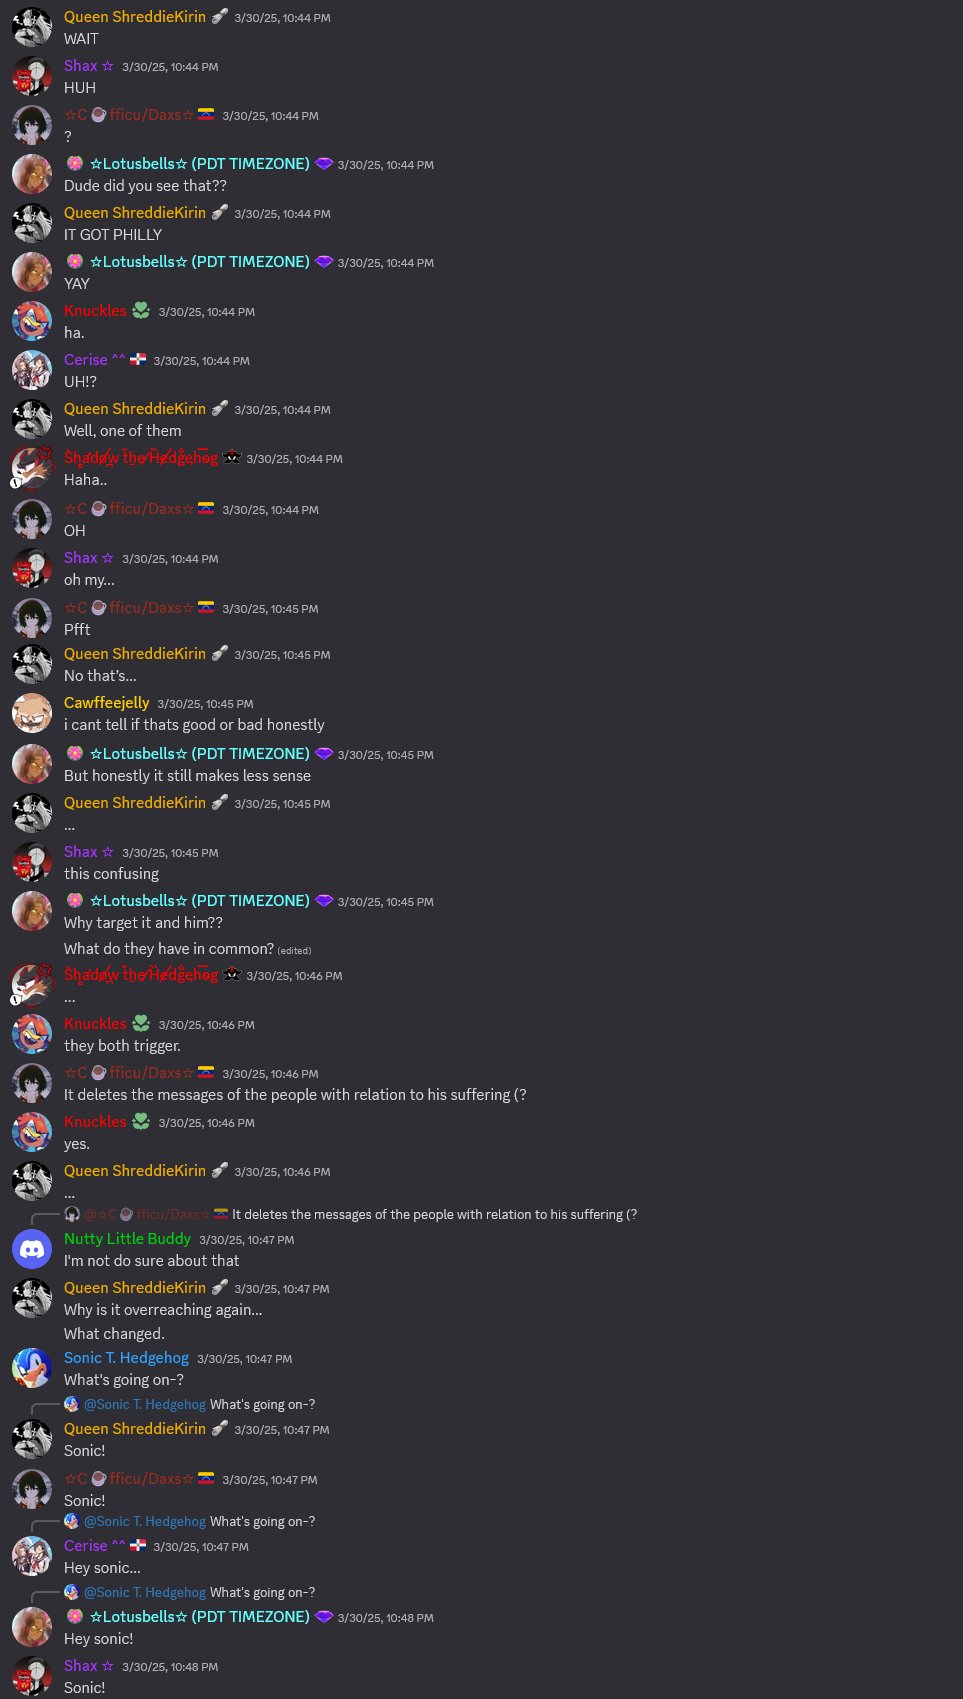The width and height of the screenshot is (963, 1699).
Task: Click the Nutty Little Buddy username in green
Action: point(127,1239)
